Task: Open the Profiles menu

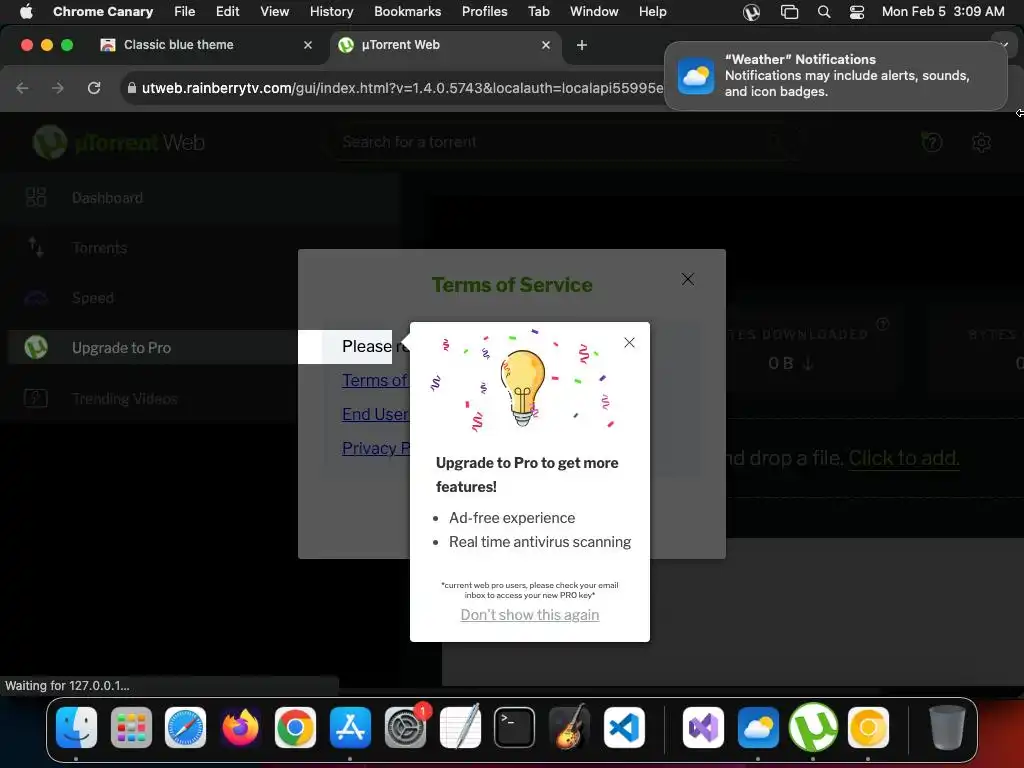Action: (484, 11)
